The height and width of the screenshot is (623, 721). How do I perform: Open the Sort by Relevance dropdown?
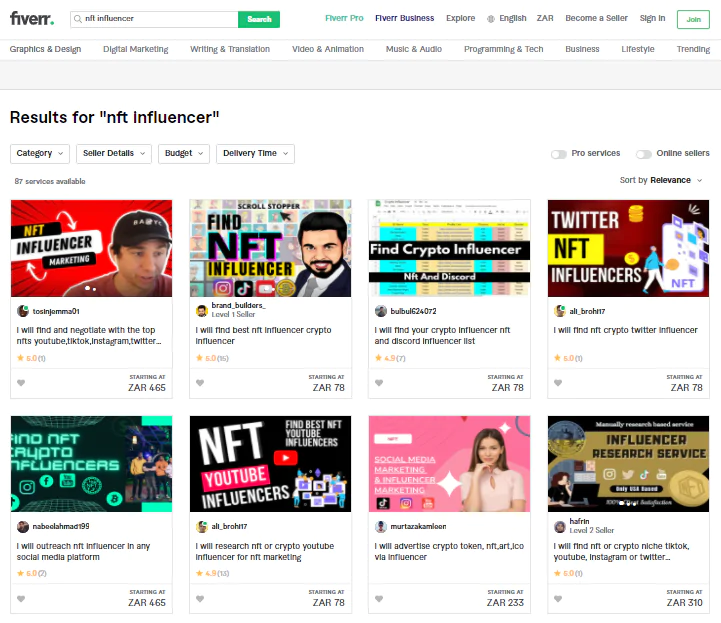click(x=661, y=180)
